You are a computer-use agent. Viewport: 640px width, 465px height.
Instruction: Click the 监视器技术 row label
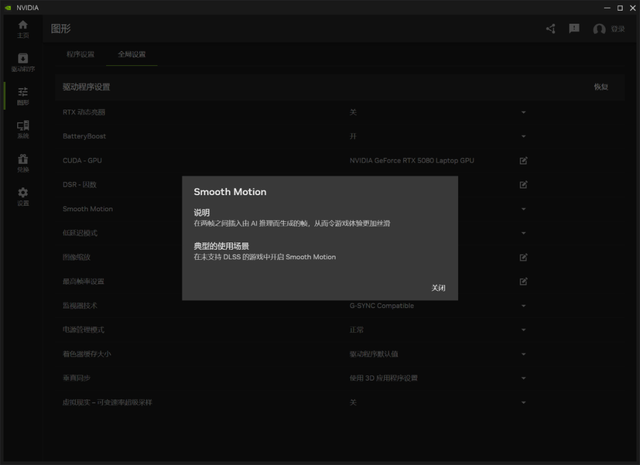pyautogui.click(x=80, y=306)
